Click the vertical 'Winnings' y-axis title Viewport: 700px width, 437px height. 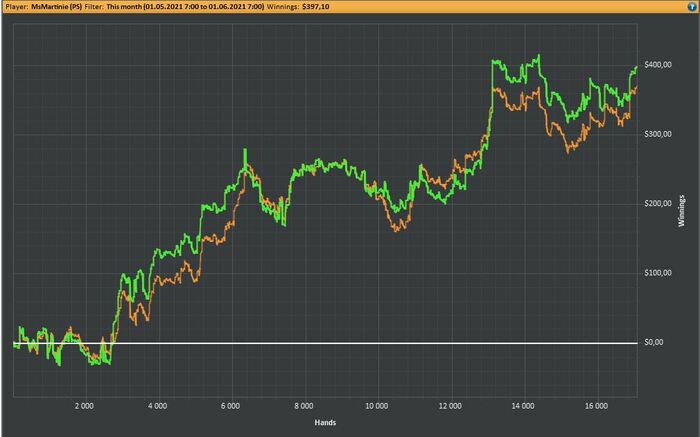pyautogui.click(x=682, y=211)
